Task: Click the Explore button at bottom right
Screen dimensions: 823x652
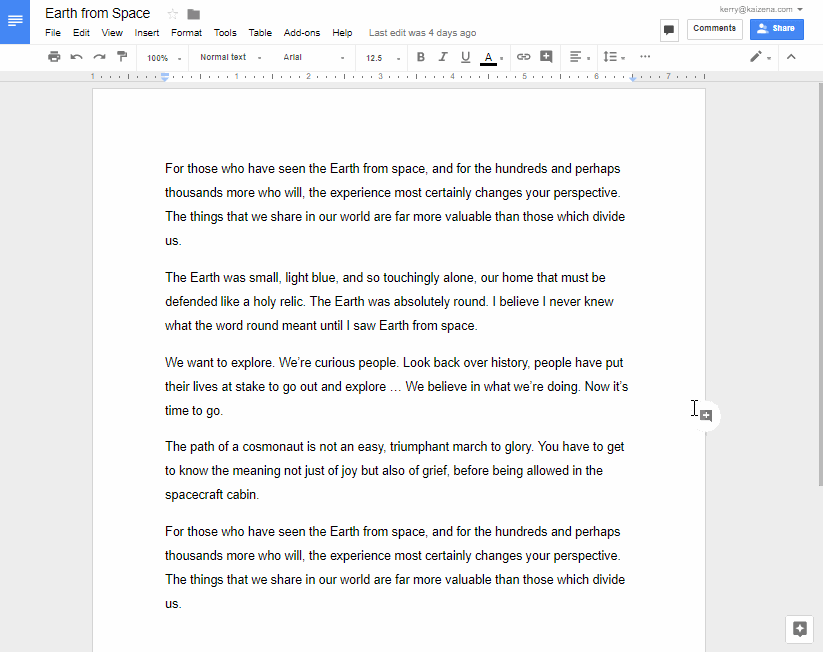Action: tap(799, 628)
